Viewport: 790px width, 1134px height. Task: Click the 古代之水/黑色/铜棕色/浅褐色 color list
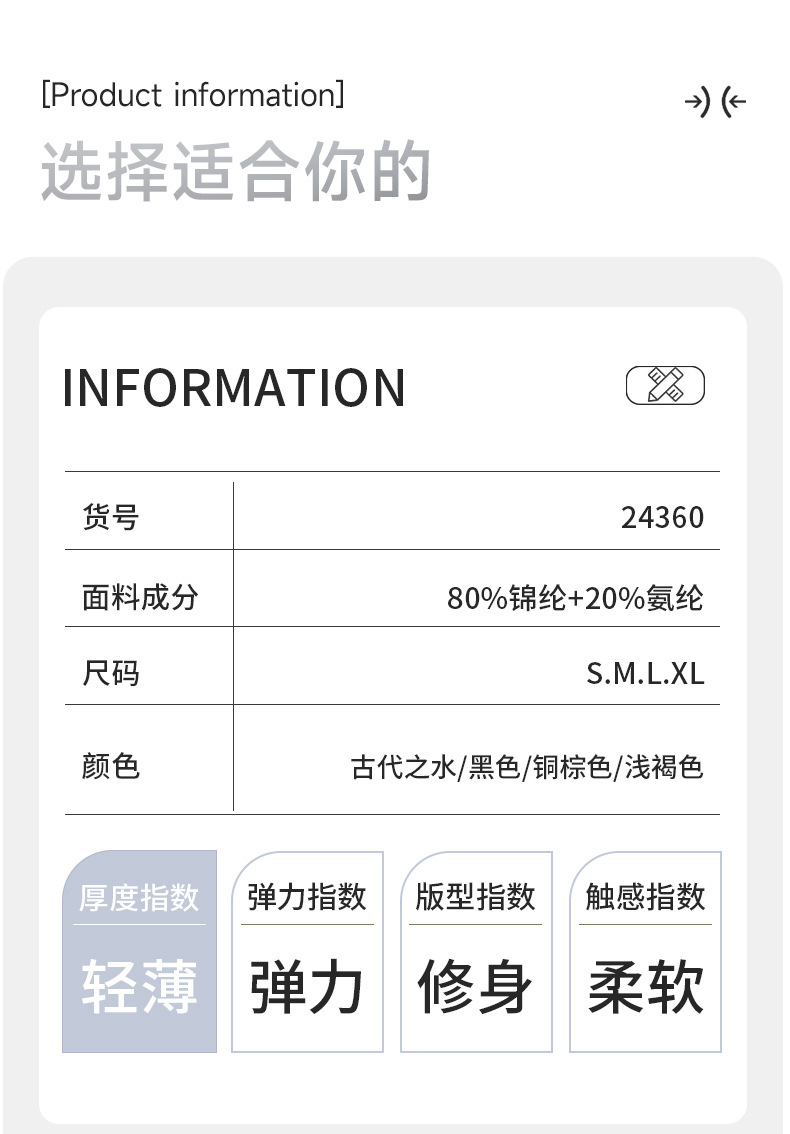[527, 767]
